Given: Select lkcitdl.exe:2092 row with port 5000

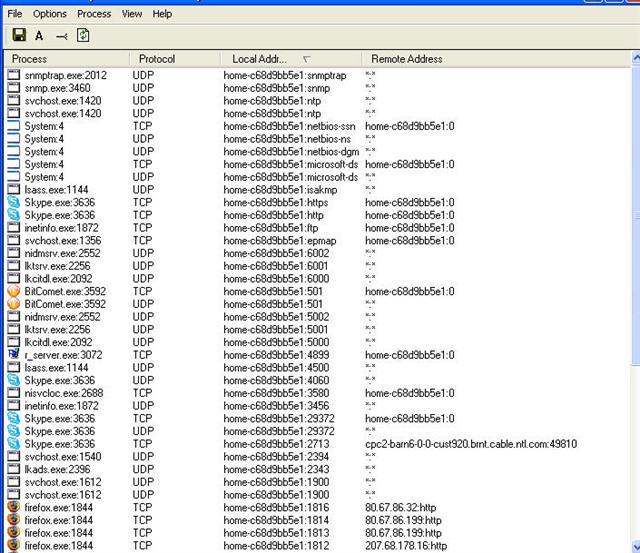Looking at the screenshot, I should click(318, 342).
